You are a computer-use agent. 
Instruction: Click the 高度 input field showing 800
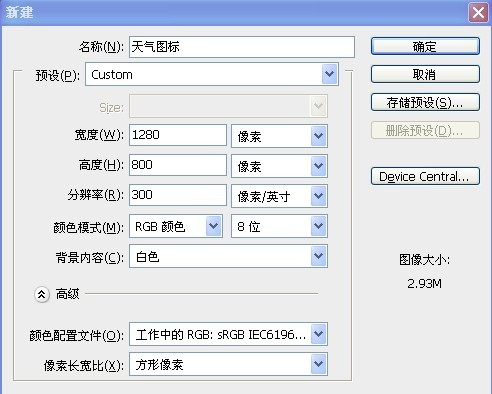tap(178, 165)
